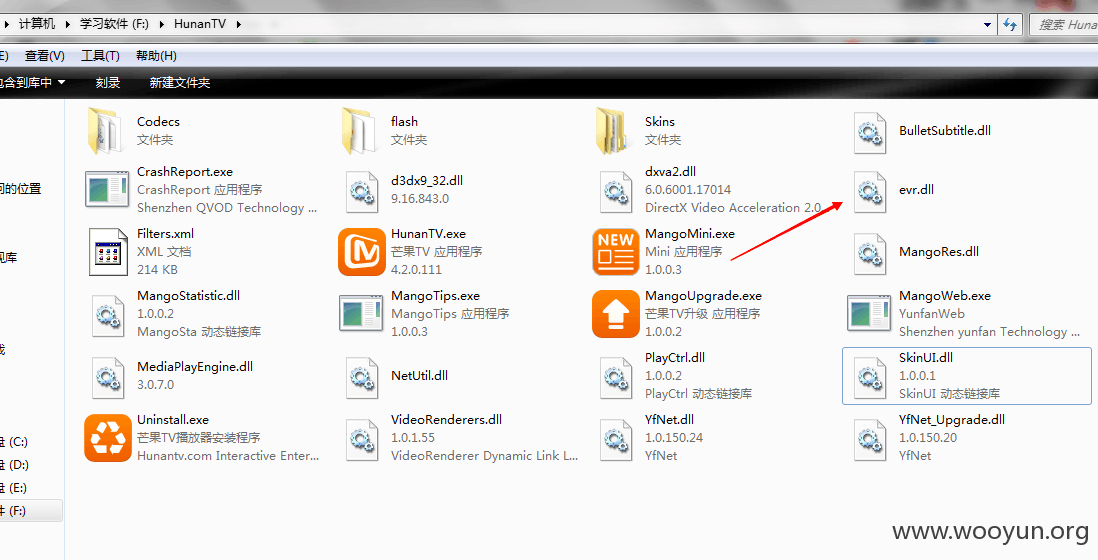Viewport: 1098px width, 560px height.
Task: Expand the arrow after HunanTV in breadcrumb
Action: (x=239, y=24)
